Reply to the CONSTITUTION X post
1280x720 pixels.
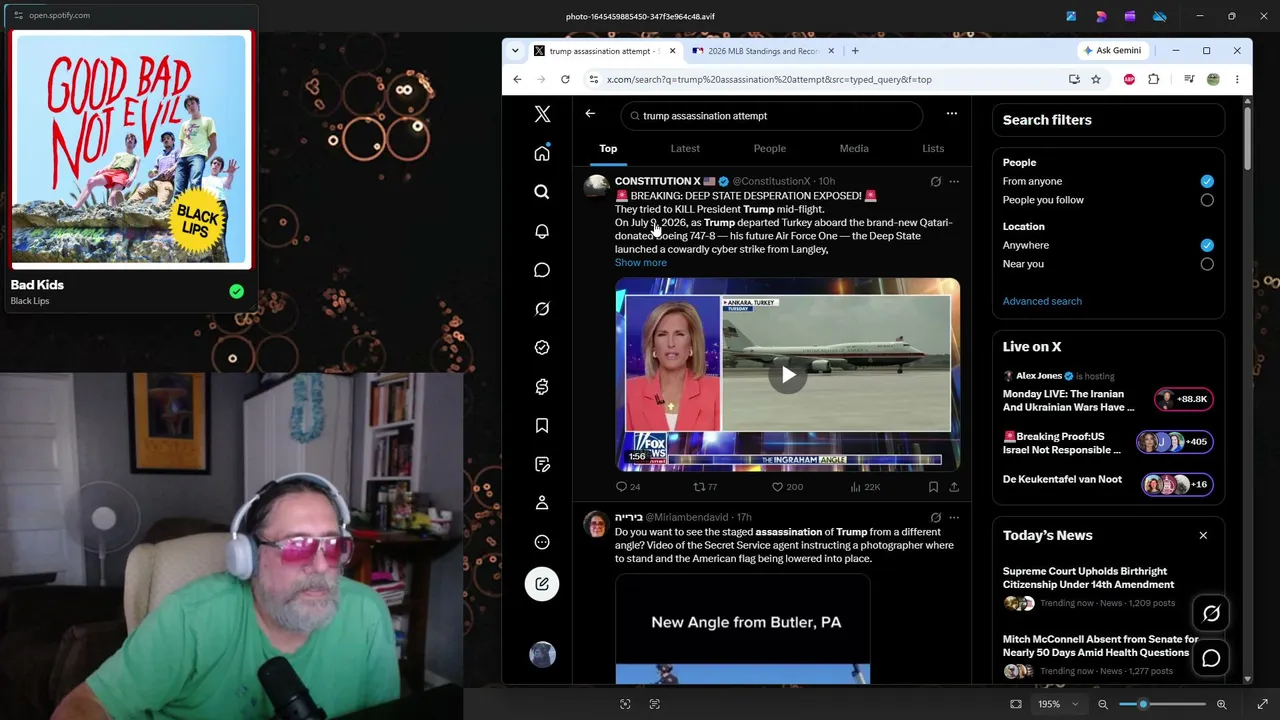coord(628,487)
